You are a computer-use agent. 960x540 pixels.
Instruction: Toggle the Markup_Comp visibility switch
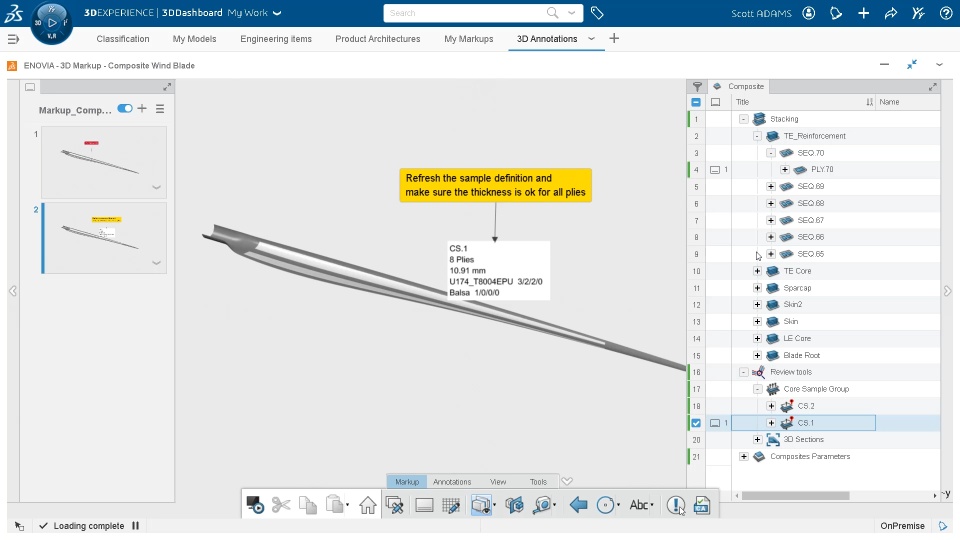125,109
